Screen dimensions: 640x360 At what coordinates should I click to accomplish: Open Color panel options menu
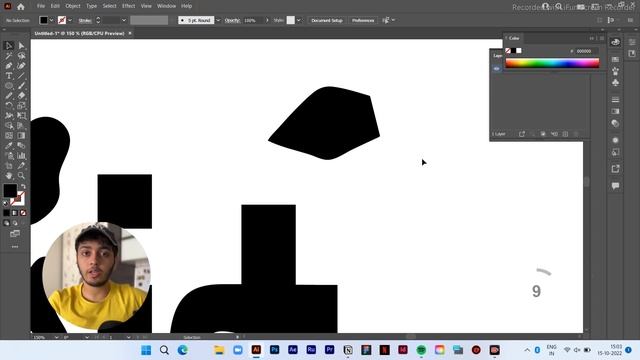tap(602, 38)
